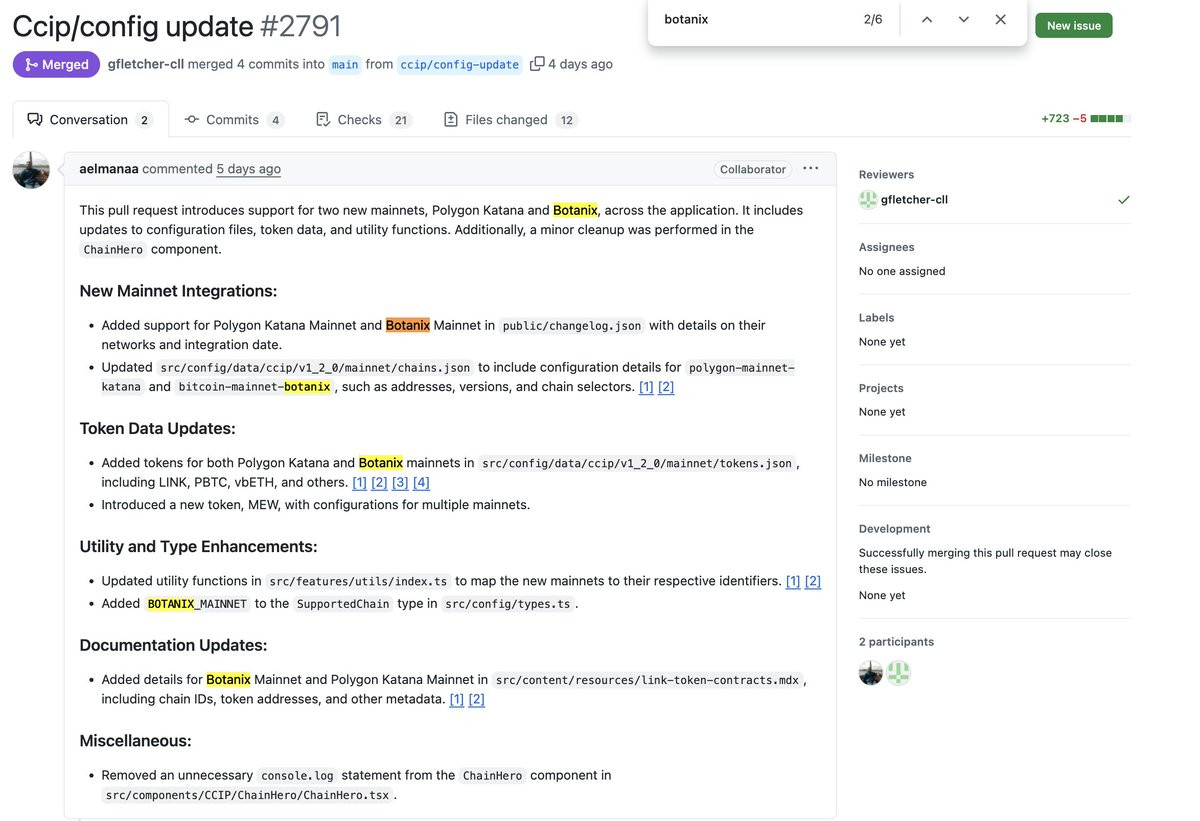The image size is (1200, 821).
Task: Click the Development sidebar heading
Action: pos(894,529)
